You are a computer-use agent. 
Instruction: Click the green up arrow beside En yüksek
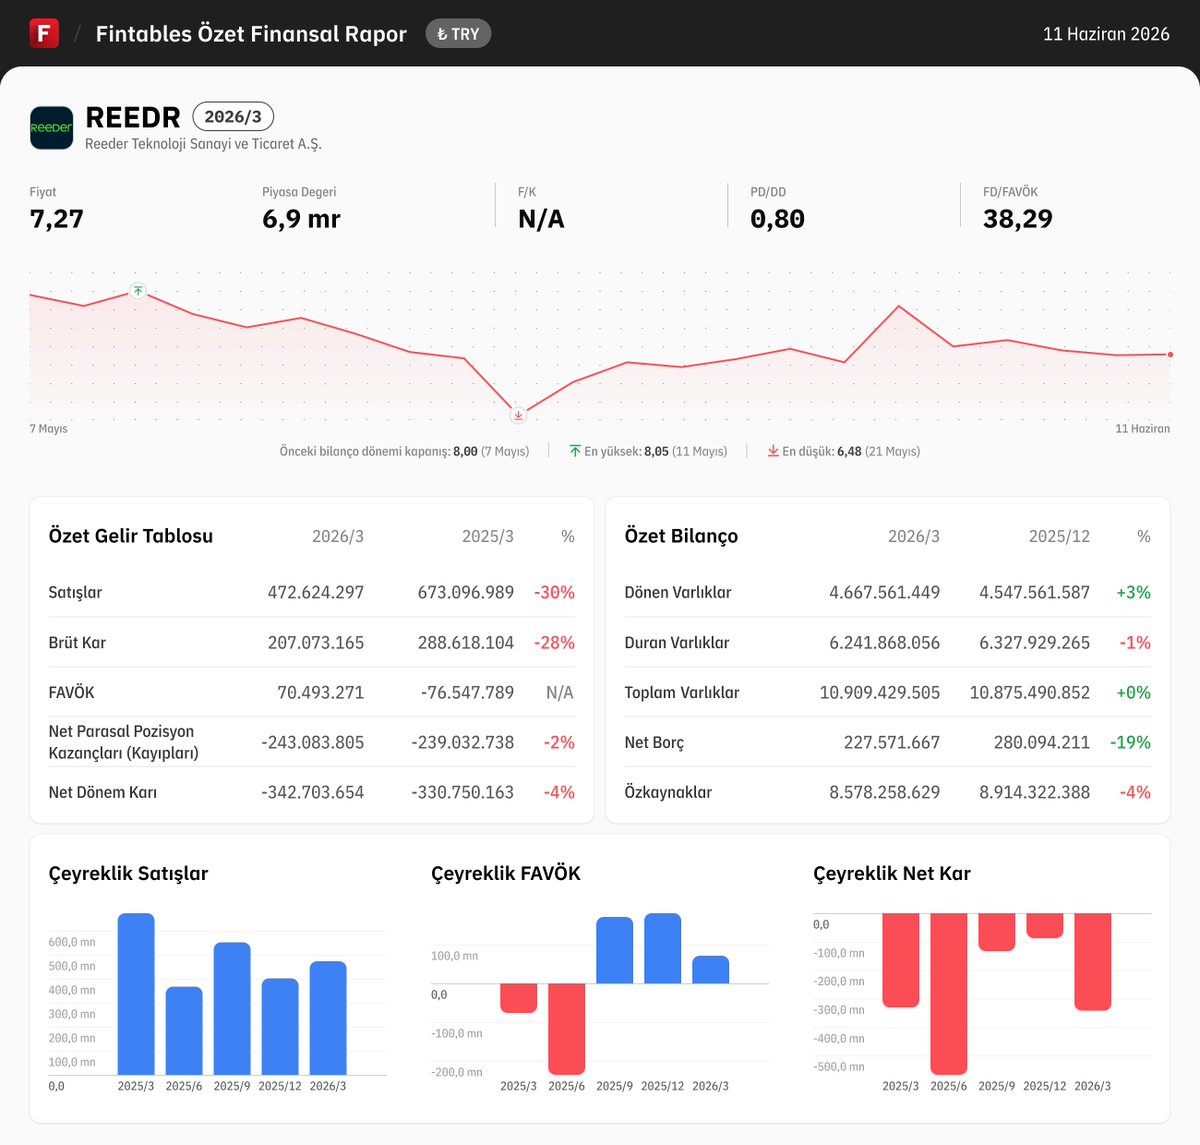click(x=575, y=451)
